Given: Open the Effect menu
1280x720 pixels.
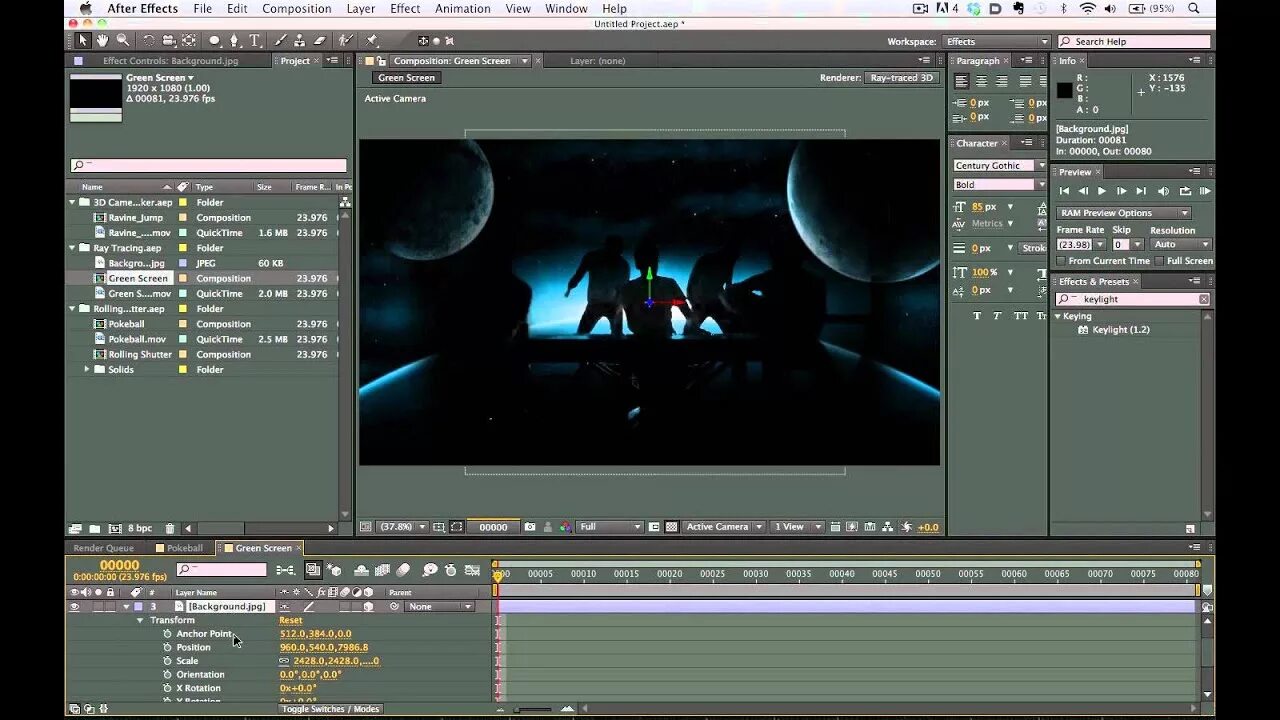Looking at the screenshot, I should [x=405, y=9].
